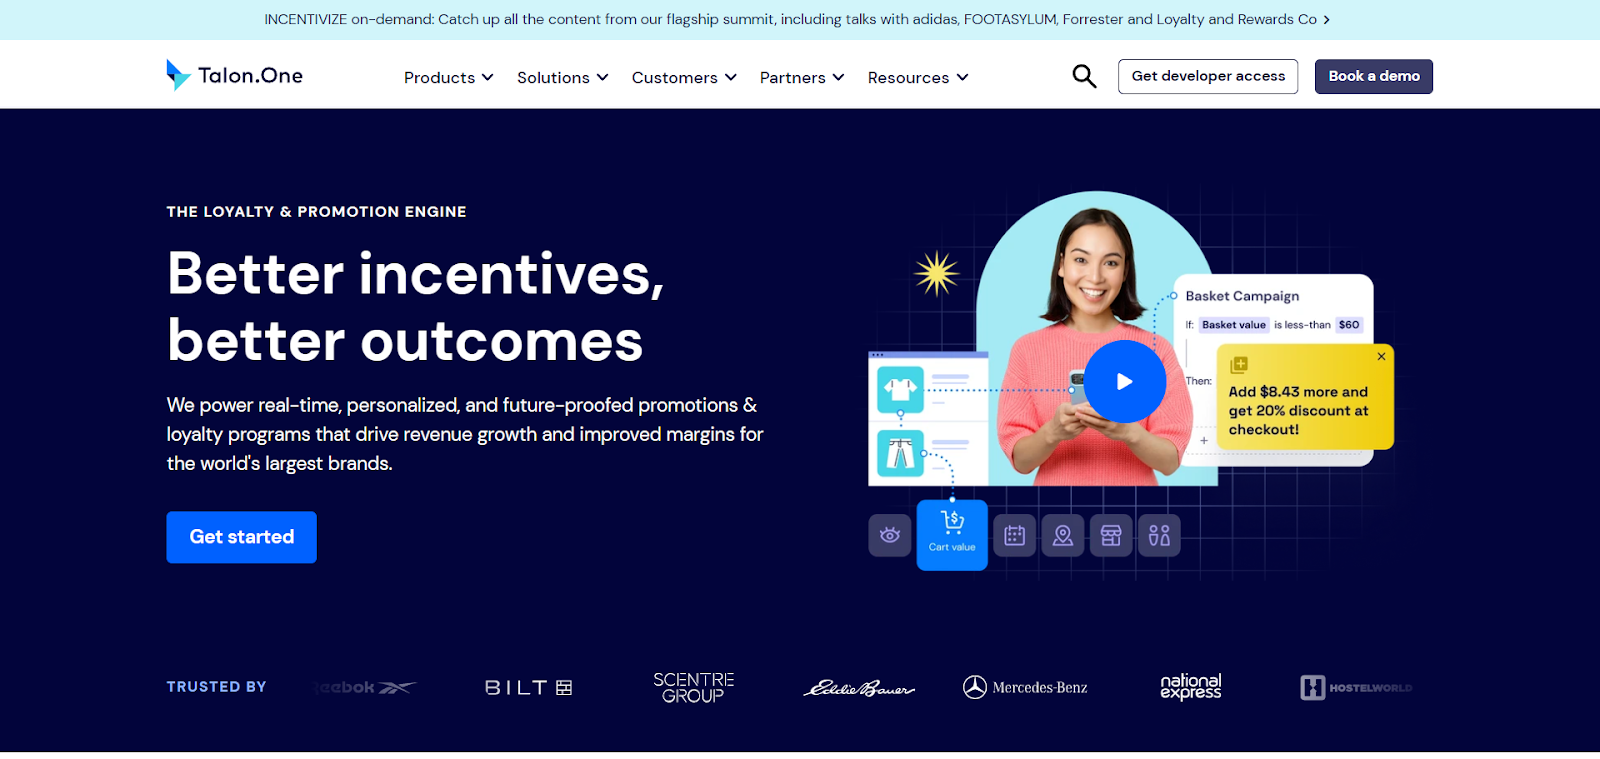
Task: Play the hero video
Action: coord(1125,381)
